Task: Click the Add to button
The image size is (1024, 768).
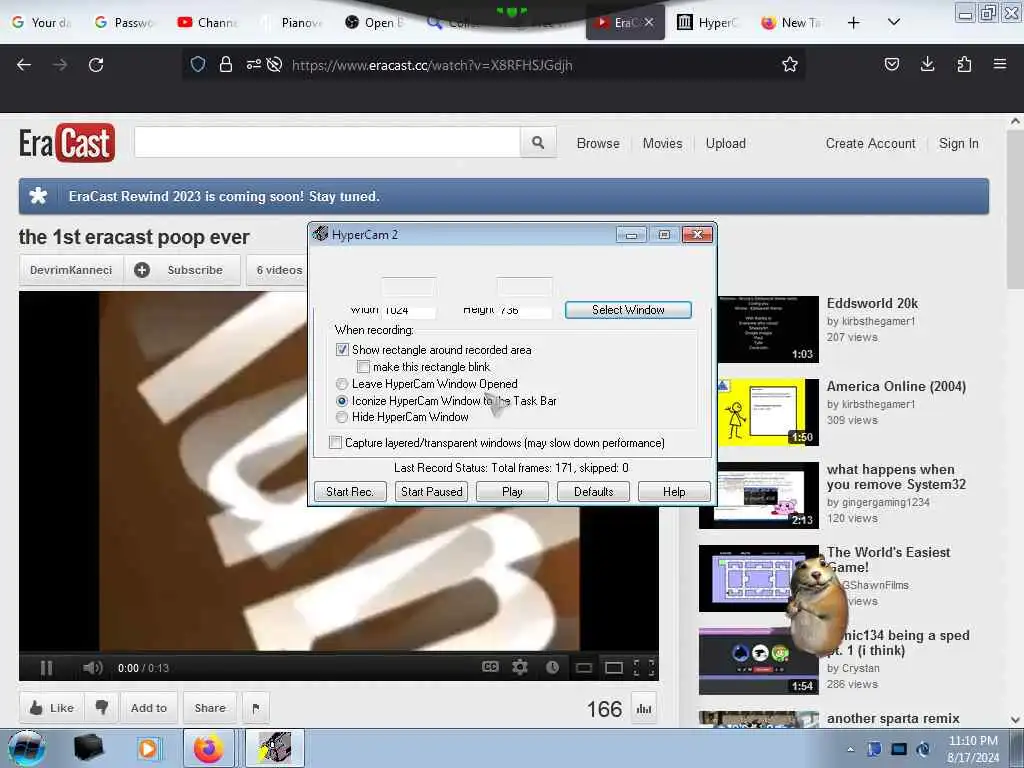Action: point(149,707)
